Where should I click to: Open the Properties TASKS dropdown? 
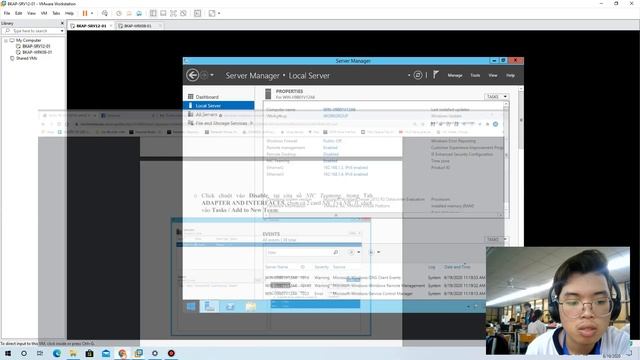[x=496, y=97]
